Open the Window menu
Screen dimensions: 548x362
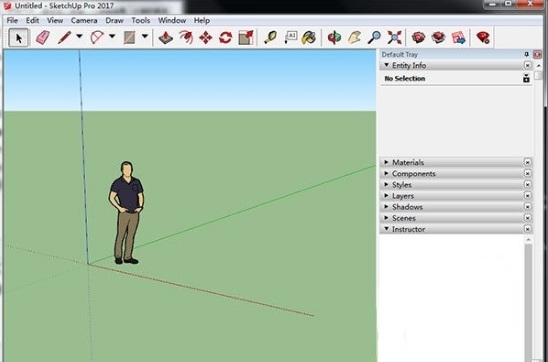172,20
